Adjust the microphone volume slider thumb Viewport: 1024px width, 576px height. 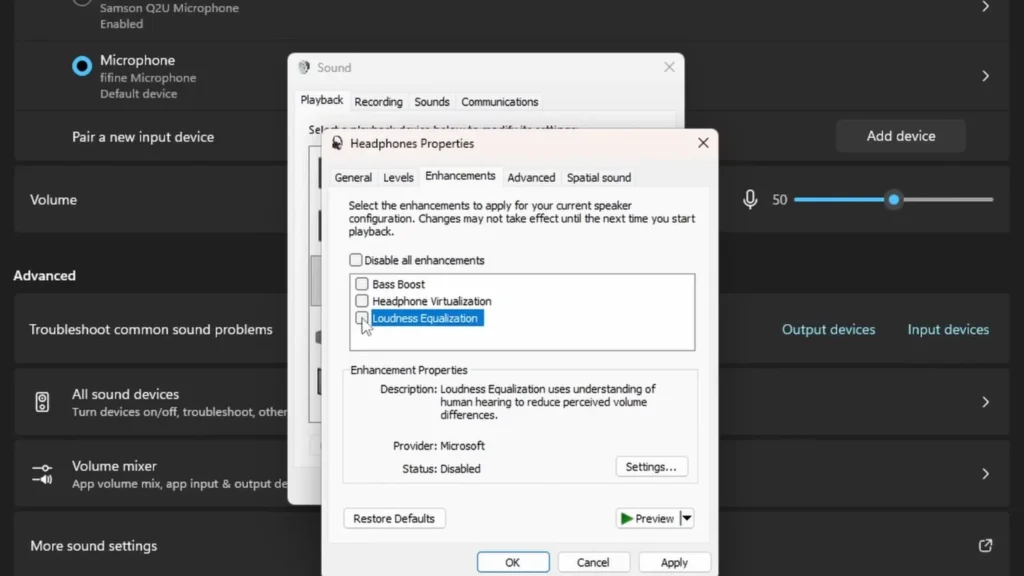pyautogui.click(x=893, y=200)
